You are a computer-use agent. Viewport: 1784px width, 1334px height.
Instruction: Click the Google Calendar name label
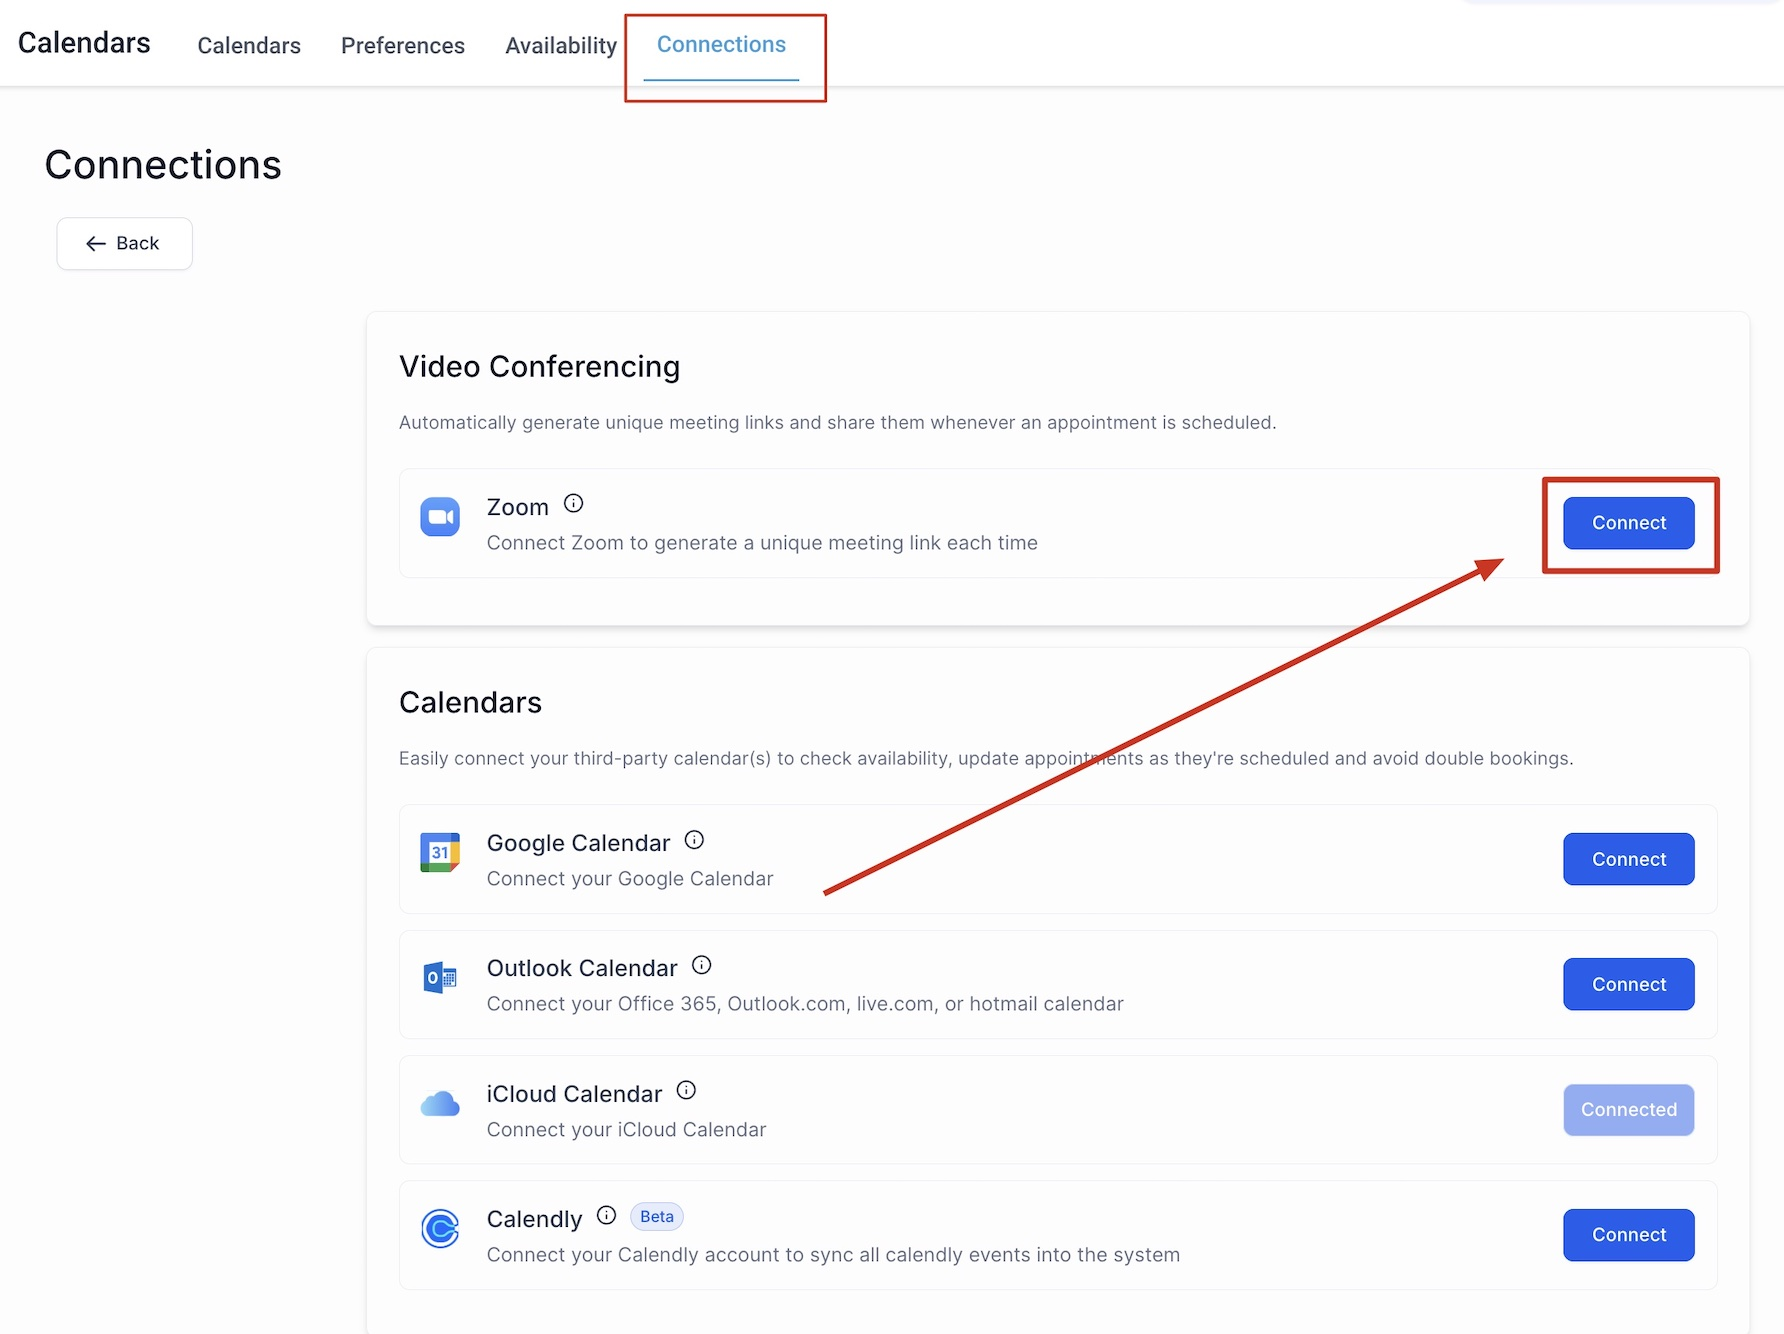pyautogui.click(x=578, y=844)
